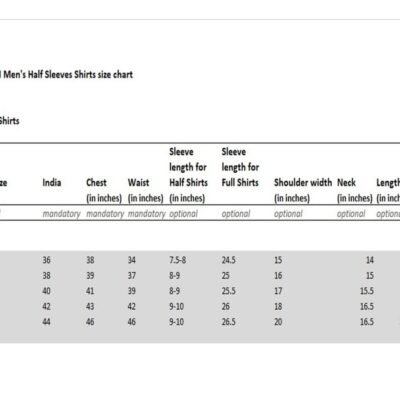
Task: Click the India column header
Action: [52, 183]
